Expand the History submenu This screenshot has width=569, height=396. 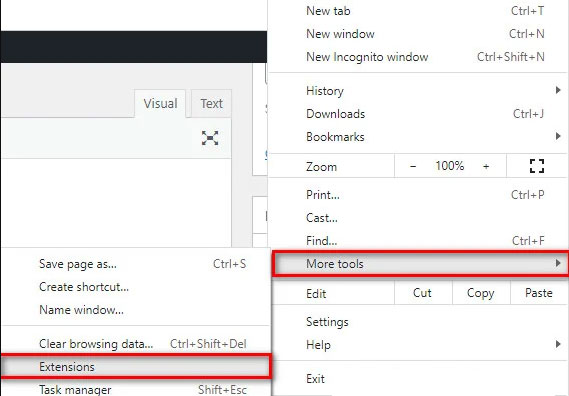(x=418, y=91)
